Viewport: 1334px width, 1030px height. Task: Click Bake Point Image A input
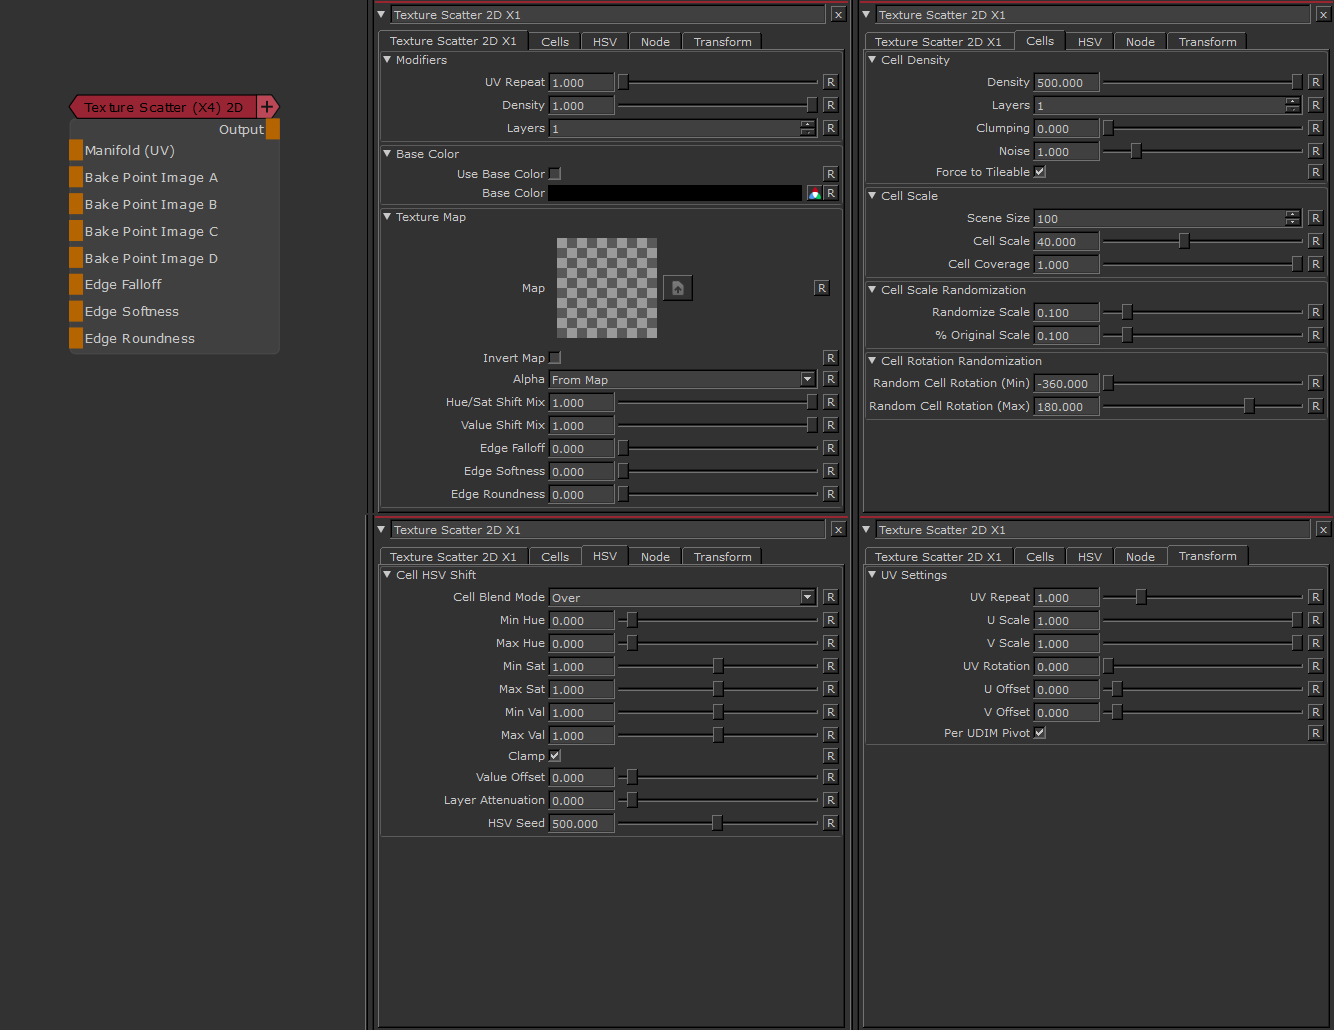click(76, 177)
